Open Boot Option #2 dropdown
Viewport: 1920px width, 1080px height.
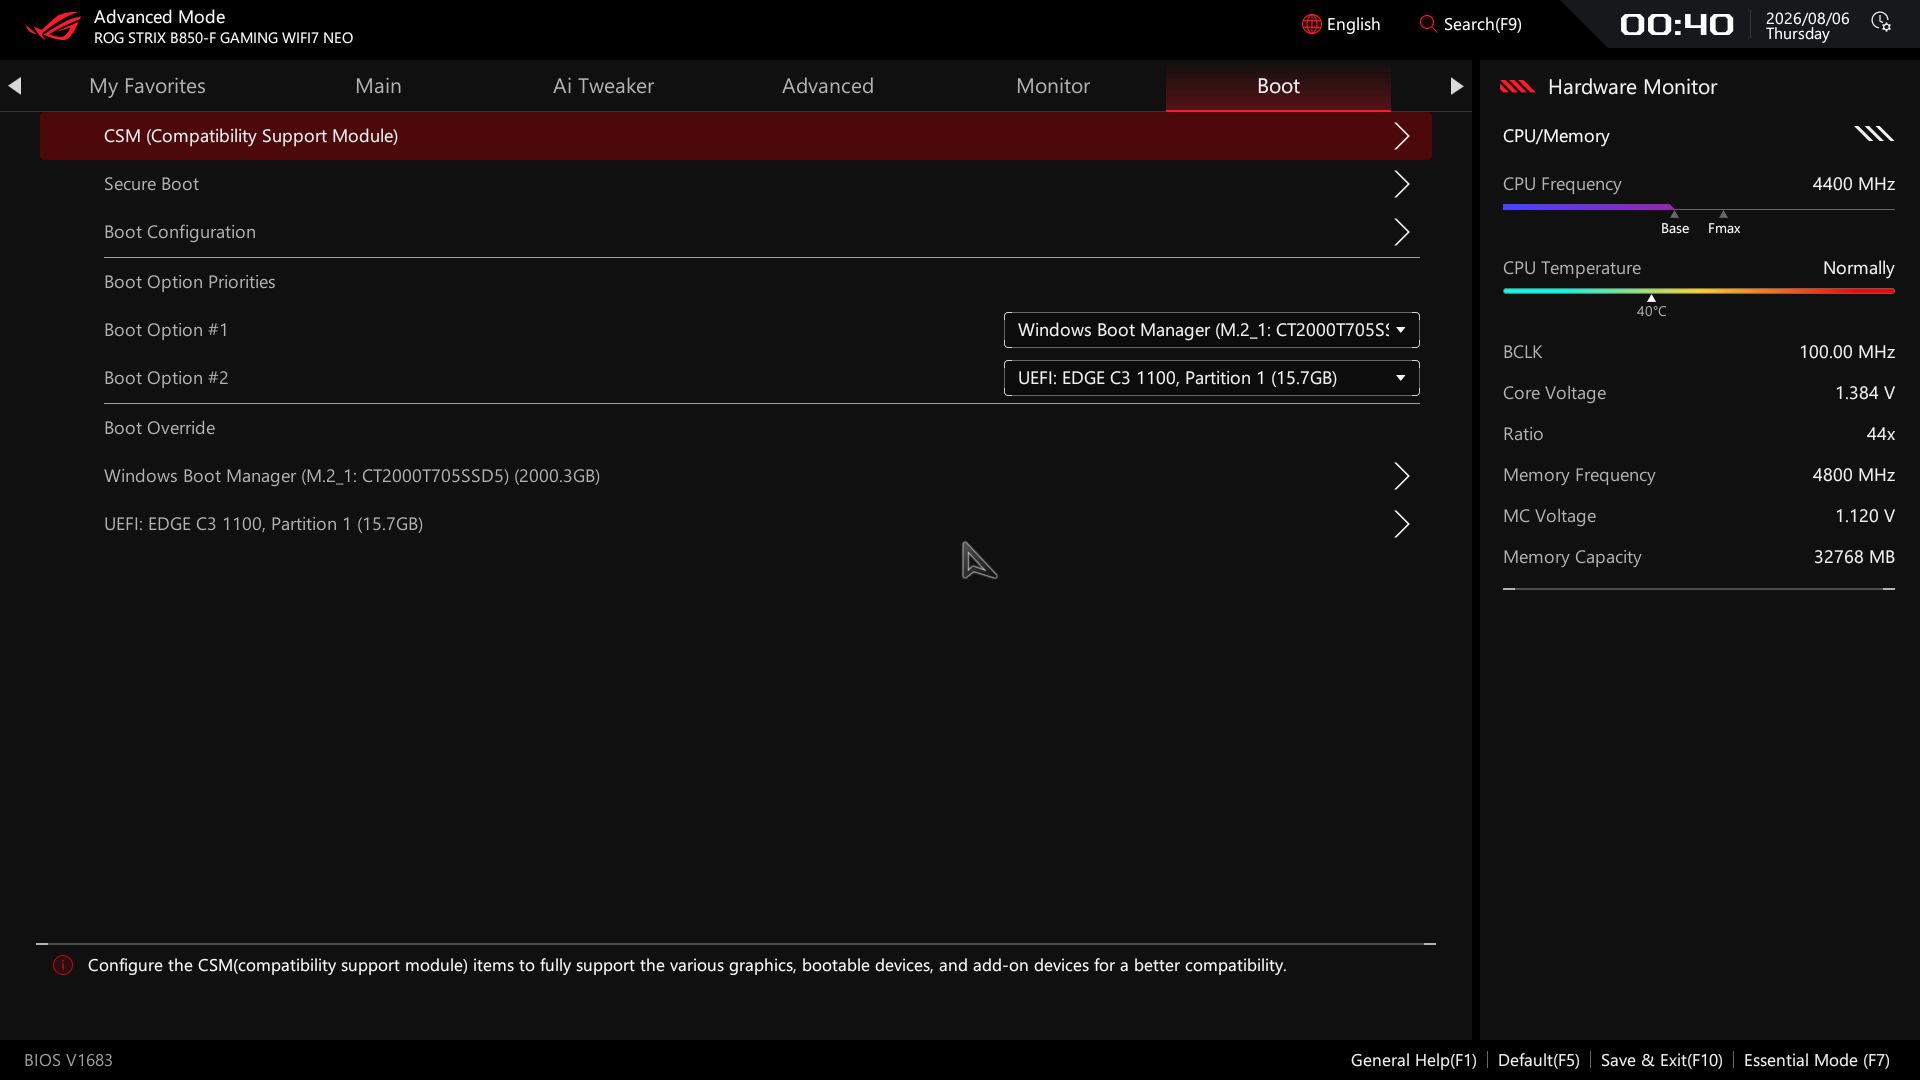click(x=1211, y=378)
